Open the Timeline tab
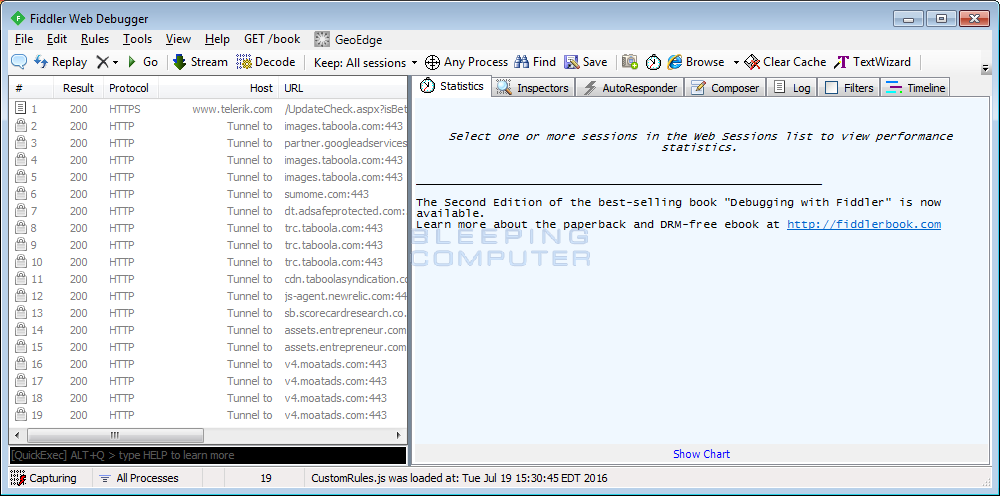The image size is (1000, 496). tap(915, 87)
